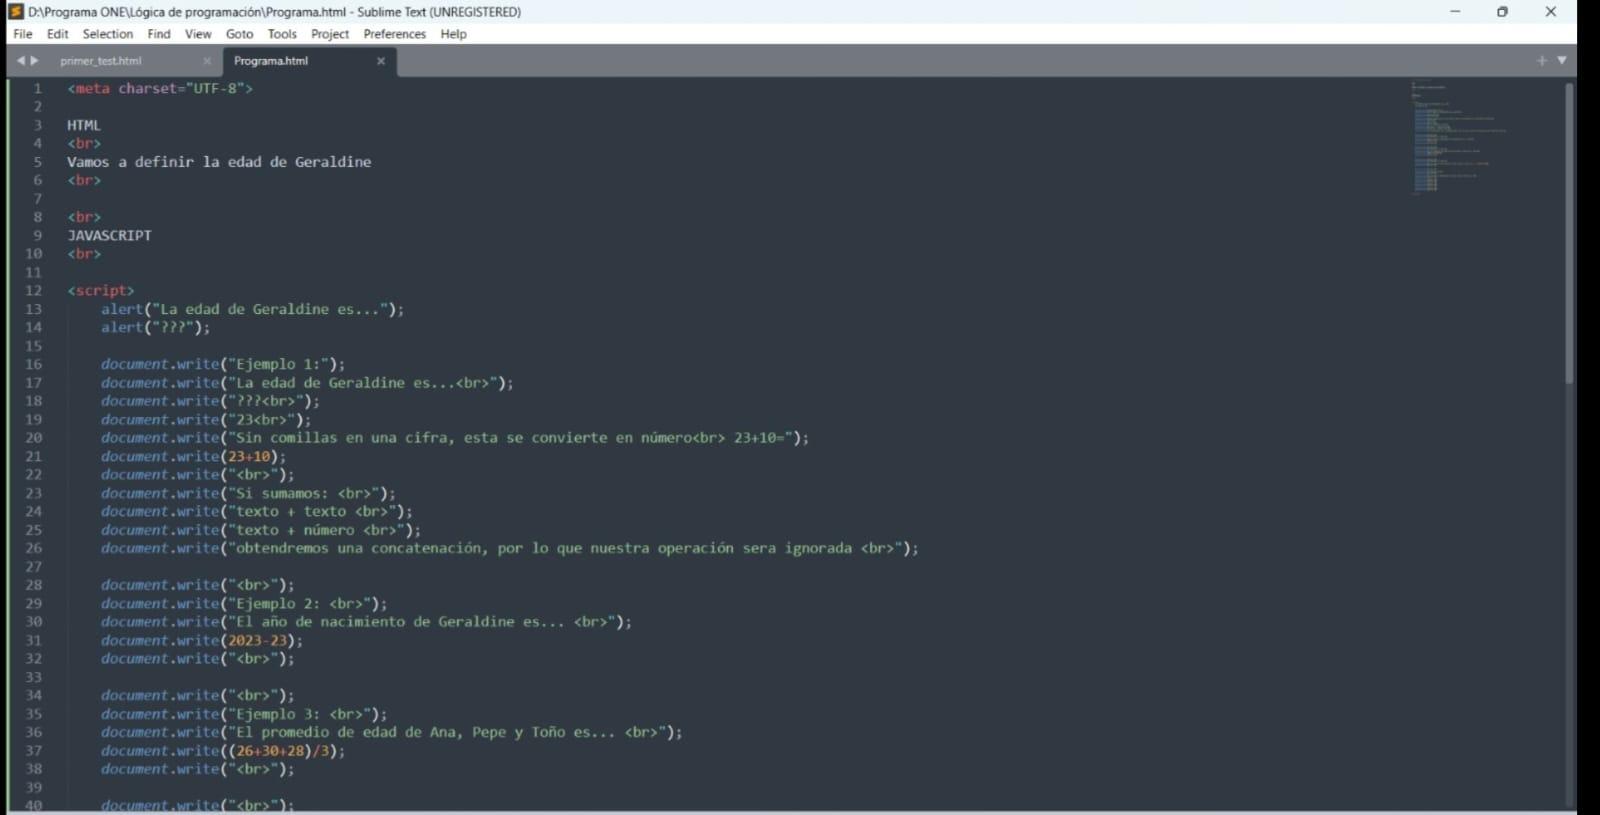
Task: Open the Goto menu
Action: click(x=239, y=34)
